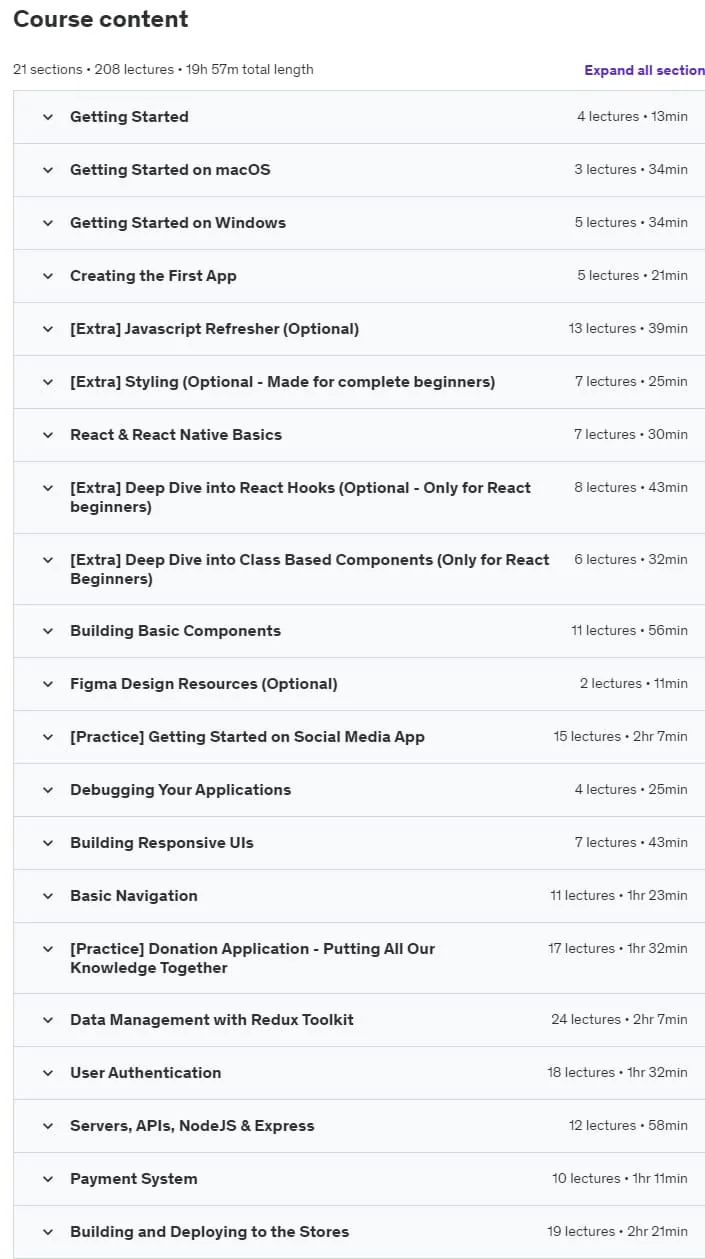Viewport: 705px width, 1259px height.
Task: Open Building Responsive UIs section
Action: pos(359,843)
